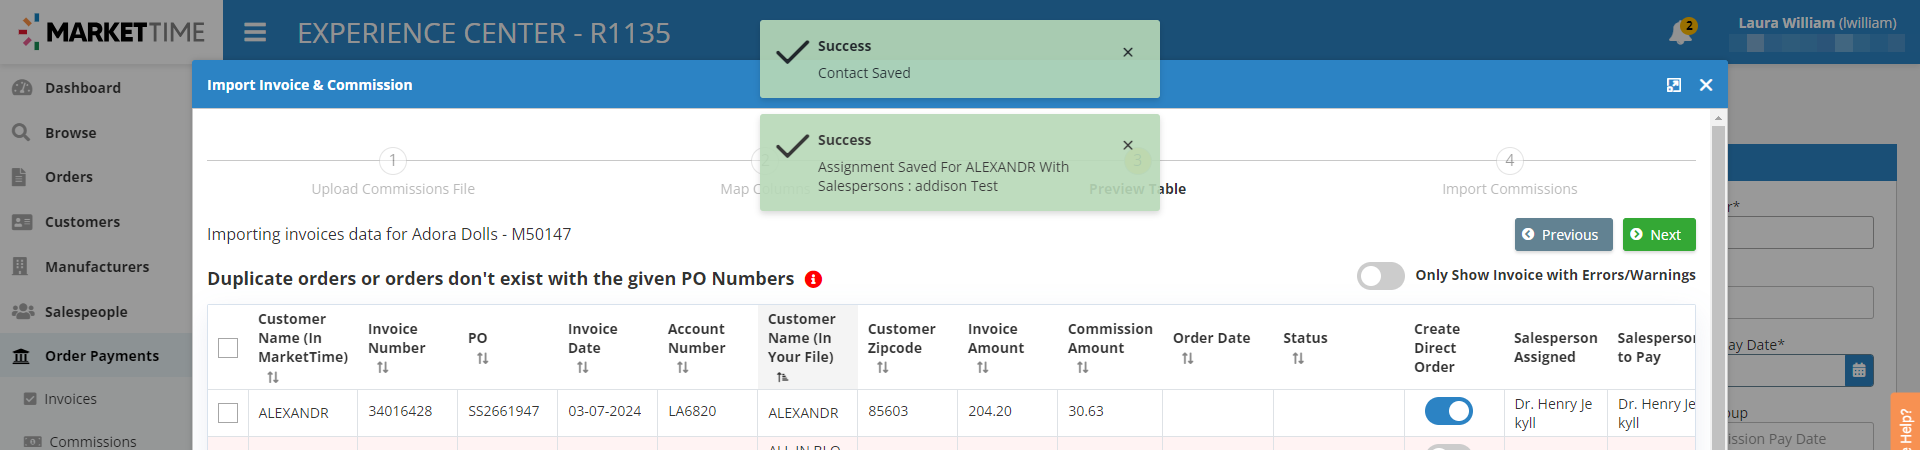Sort by Commission Amount column
This screenshot has height=450, width=1920.
tap(1083, 368)
